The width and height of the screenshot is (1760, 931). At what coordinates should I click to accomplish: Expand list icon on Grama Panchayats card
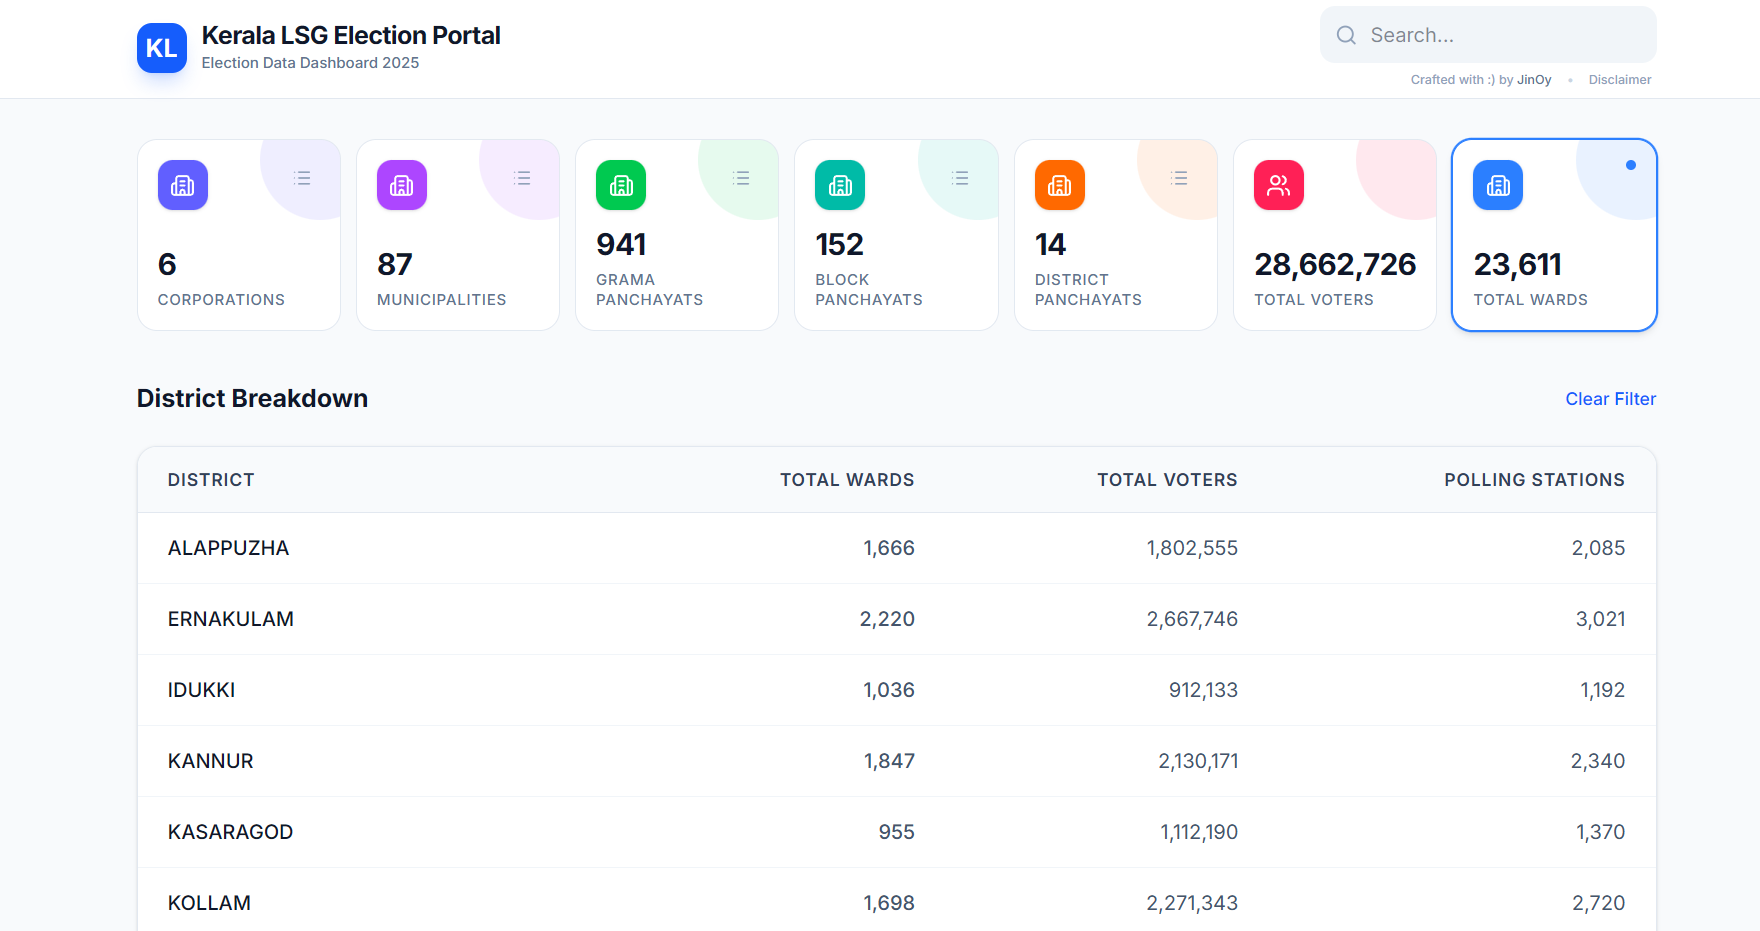tap(741, 178)
